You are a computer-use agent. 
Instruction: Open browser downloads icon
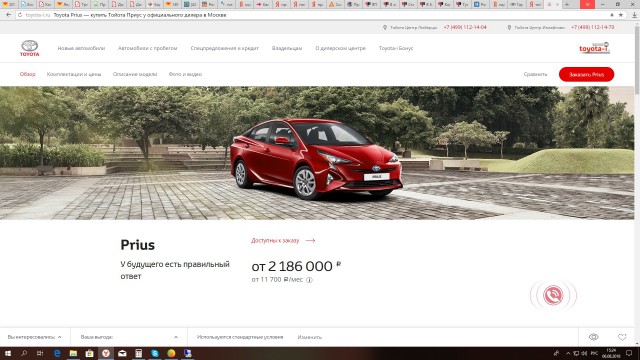[634, 15]
